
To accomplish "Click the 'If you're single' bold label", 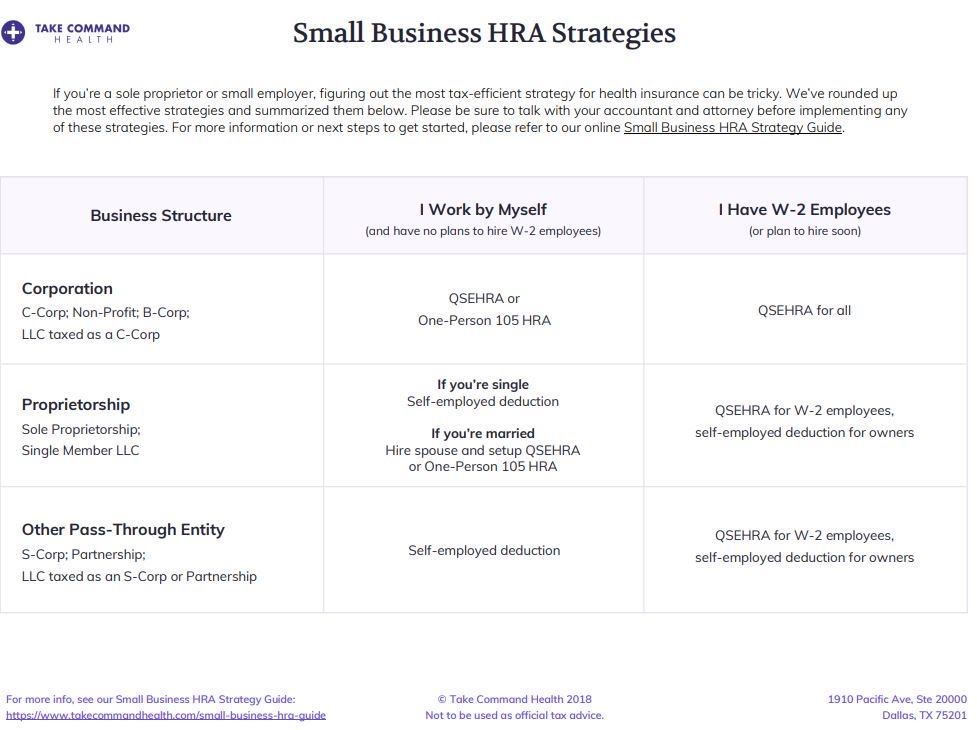I will click(x=483, y=384).
